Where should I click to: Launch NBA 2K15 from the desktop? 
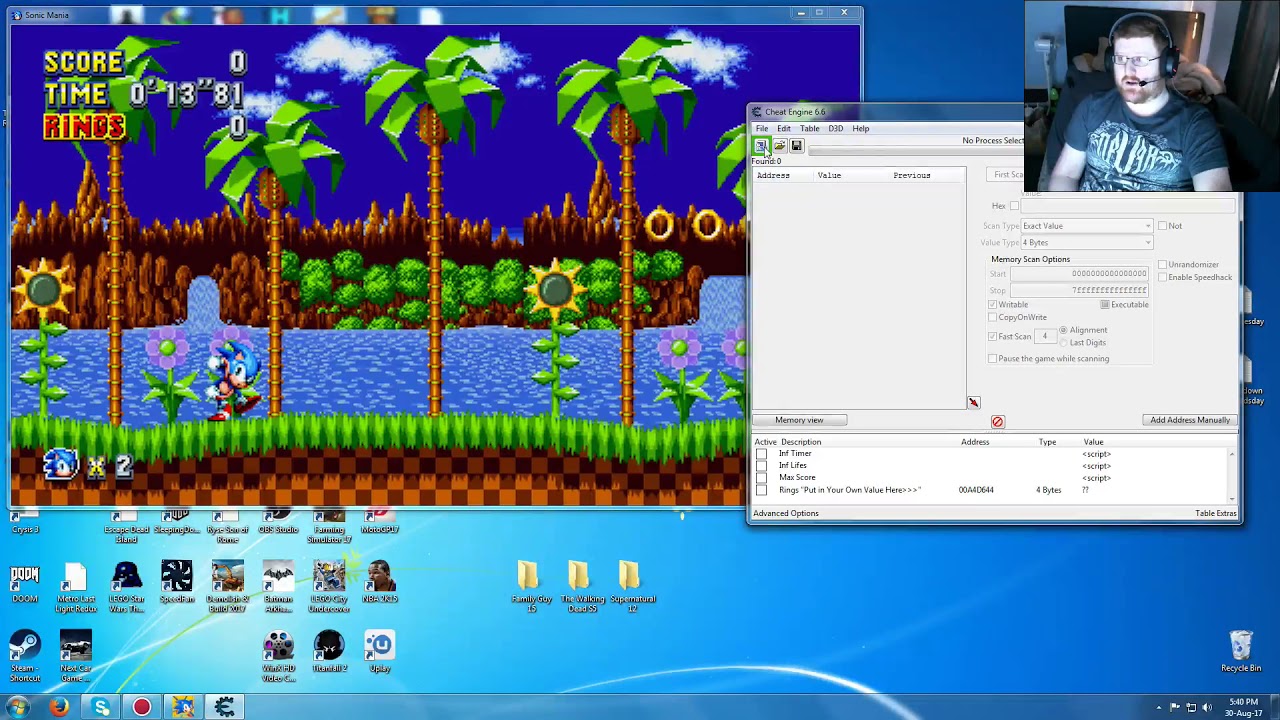[380, 584]
